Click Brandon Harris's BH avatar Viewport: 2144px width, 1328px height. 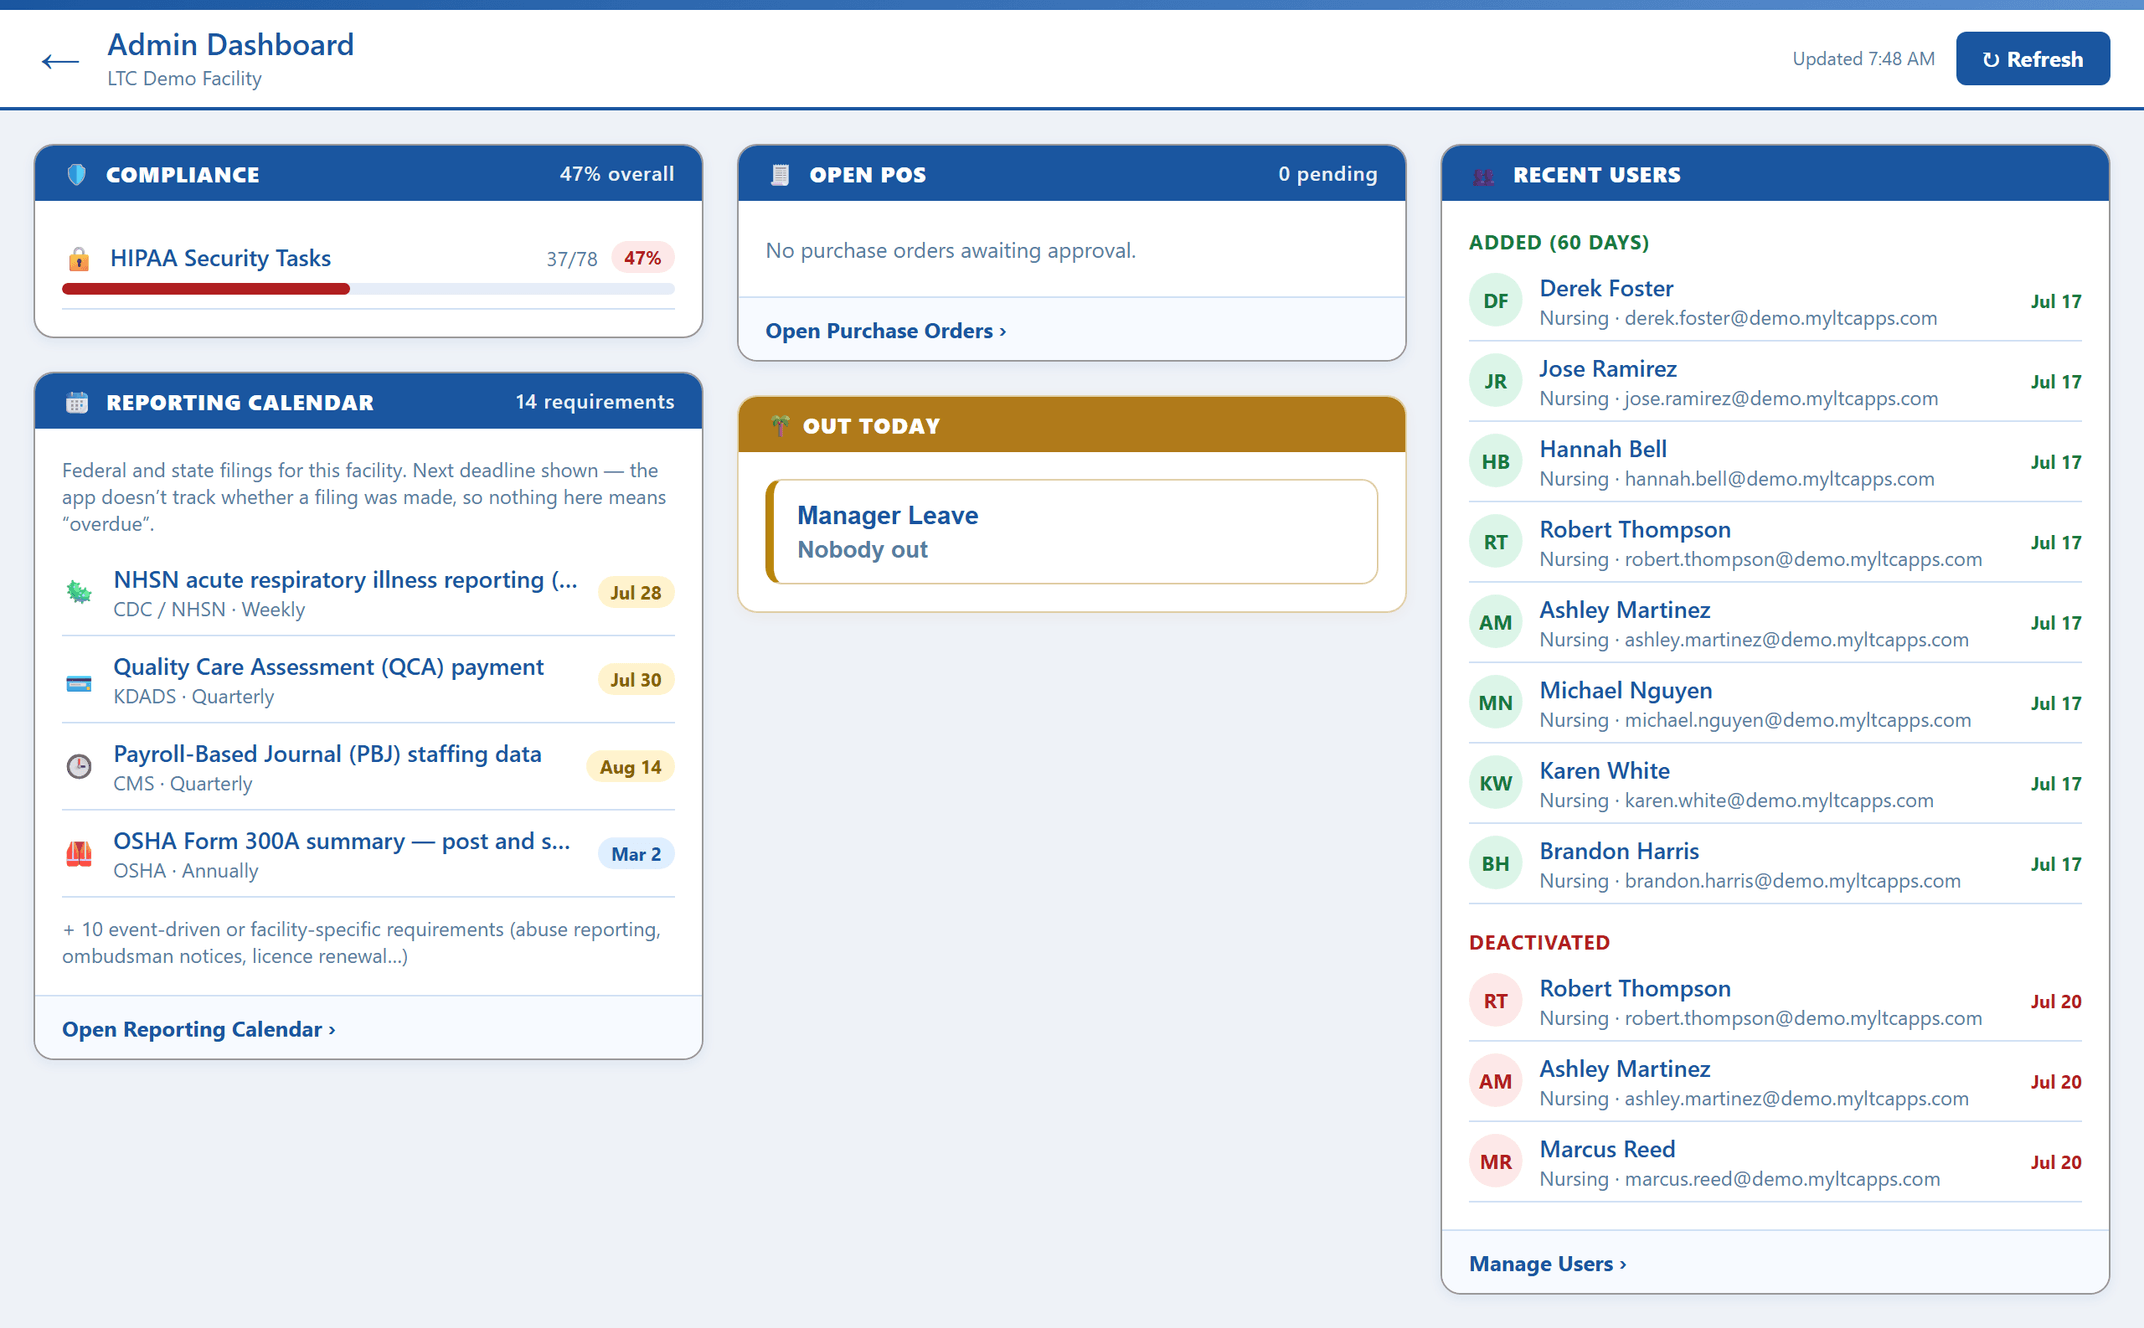click(x=1495, y=864)
